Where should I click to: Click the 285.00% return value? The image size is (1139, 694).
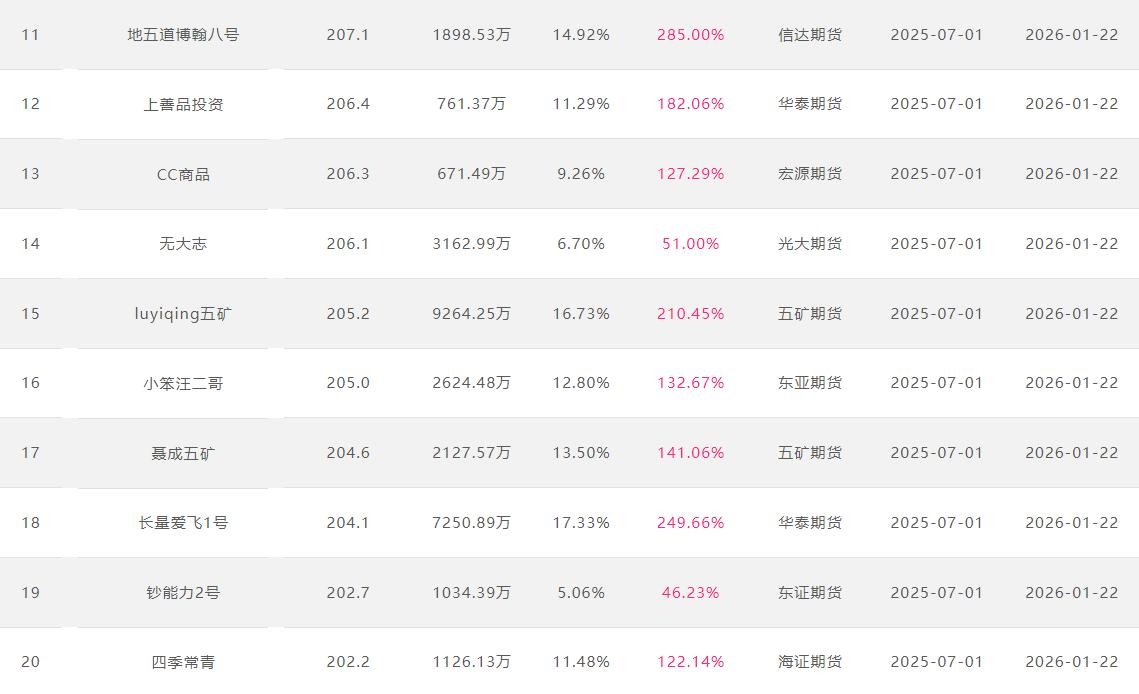coord(690,35)
